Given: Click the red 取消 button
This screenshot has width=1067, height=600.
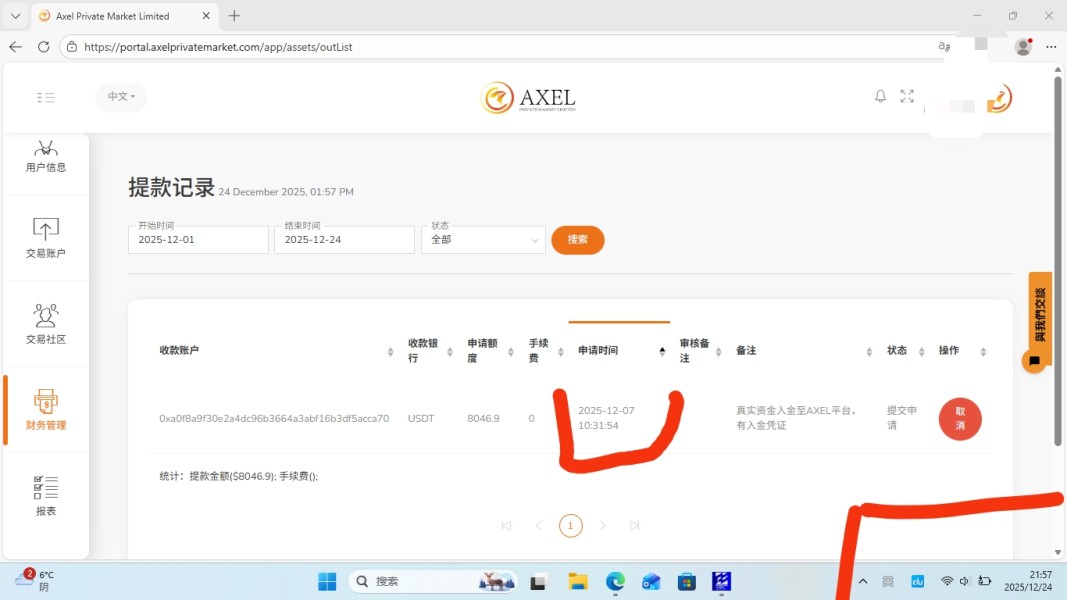Looking at the screenshot, I should point(959,418).
